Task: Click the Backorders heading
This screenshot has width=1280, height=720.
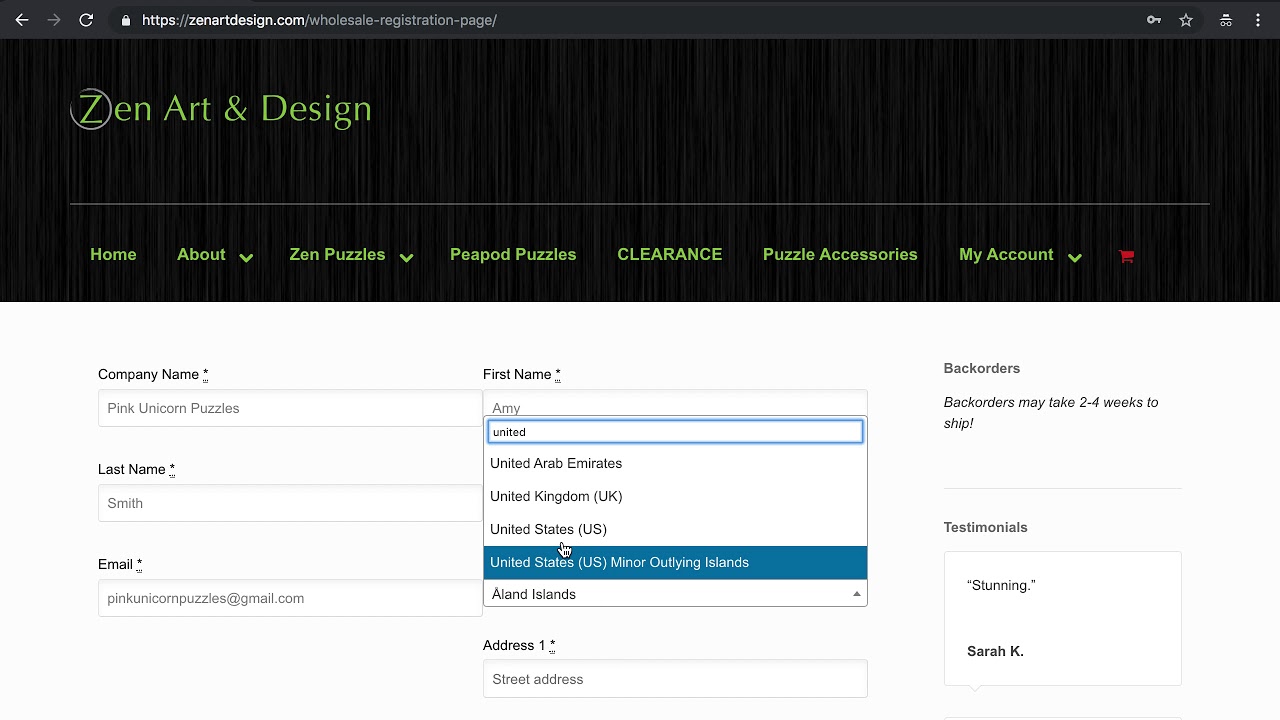Action: click(x=982, y=368)
